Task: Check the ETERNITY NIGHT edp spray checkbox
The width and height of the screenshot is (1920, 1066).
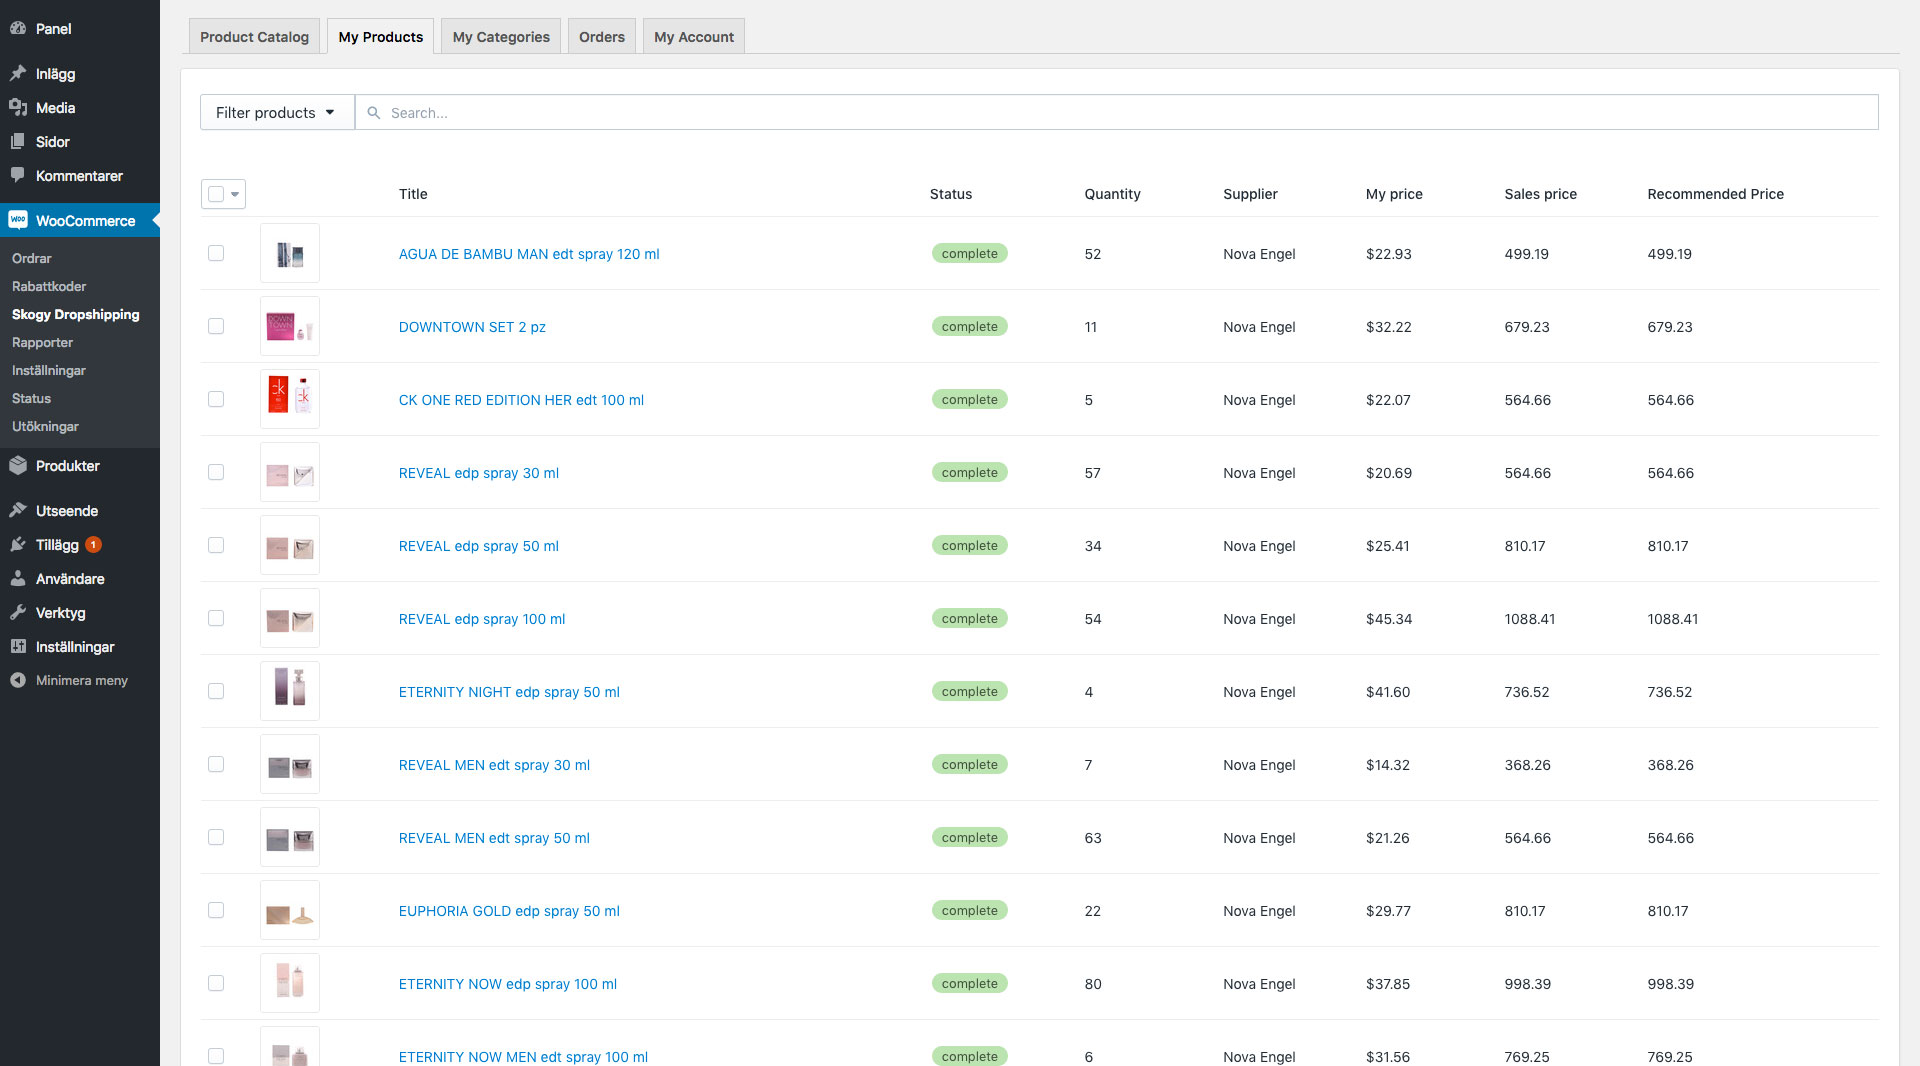Action: [216, 691]
